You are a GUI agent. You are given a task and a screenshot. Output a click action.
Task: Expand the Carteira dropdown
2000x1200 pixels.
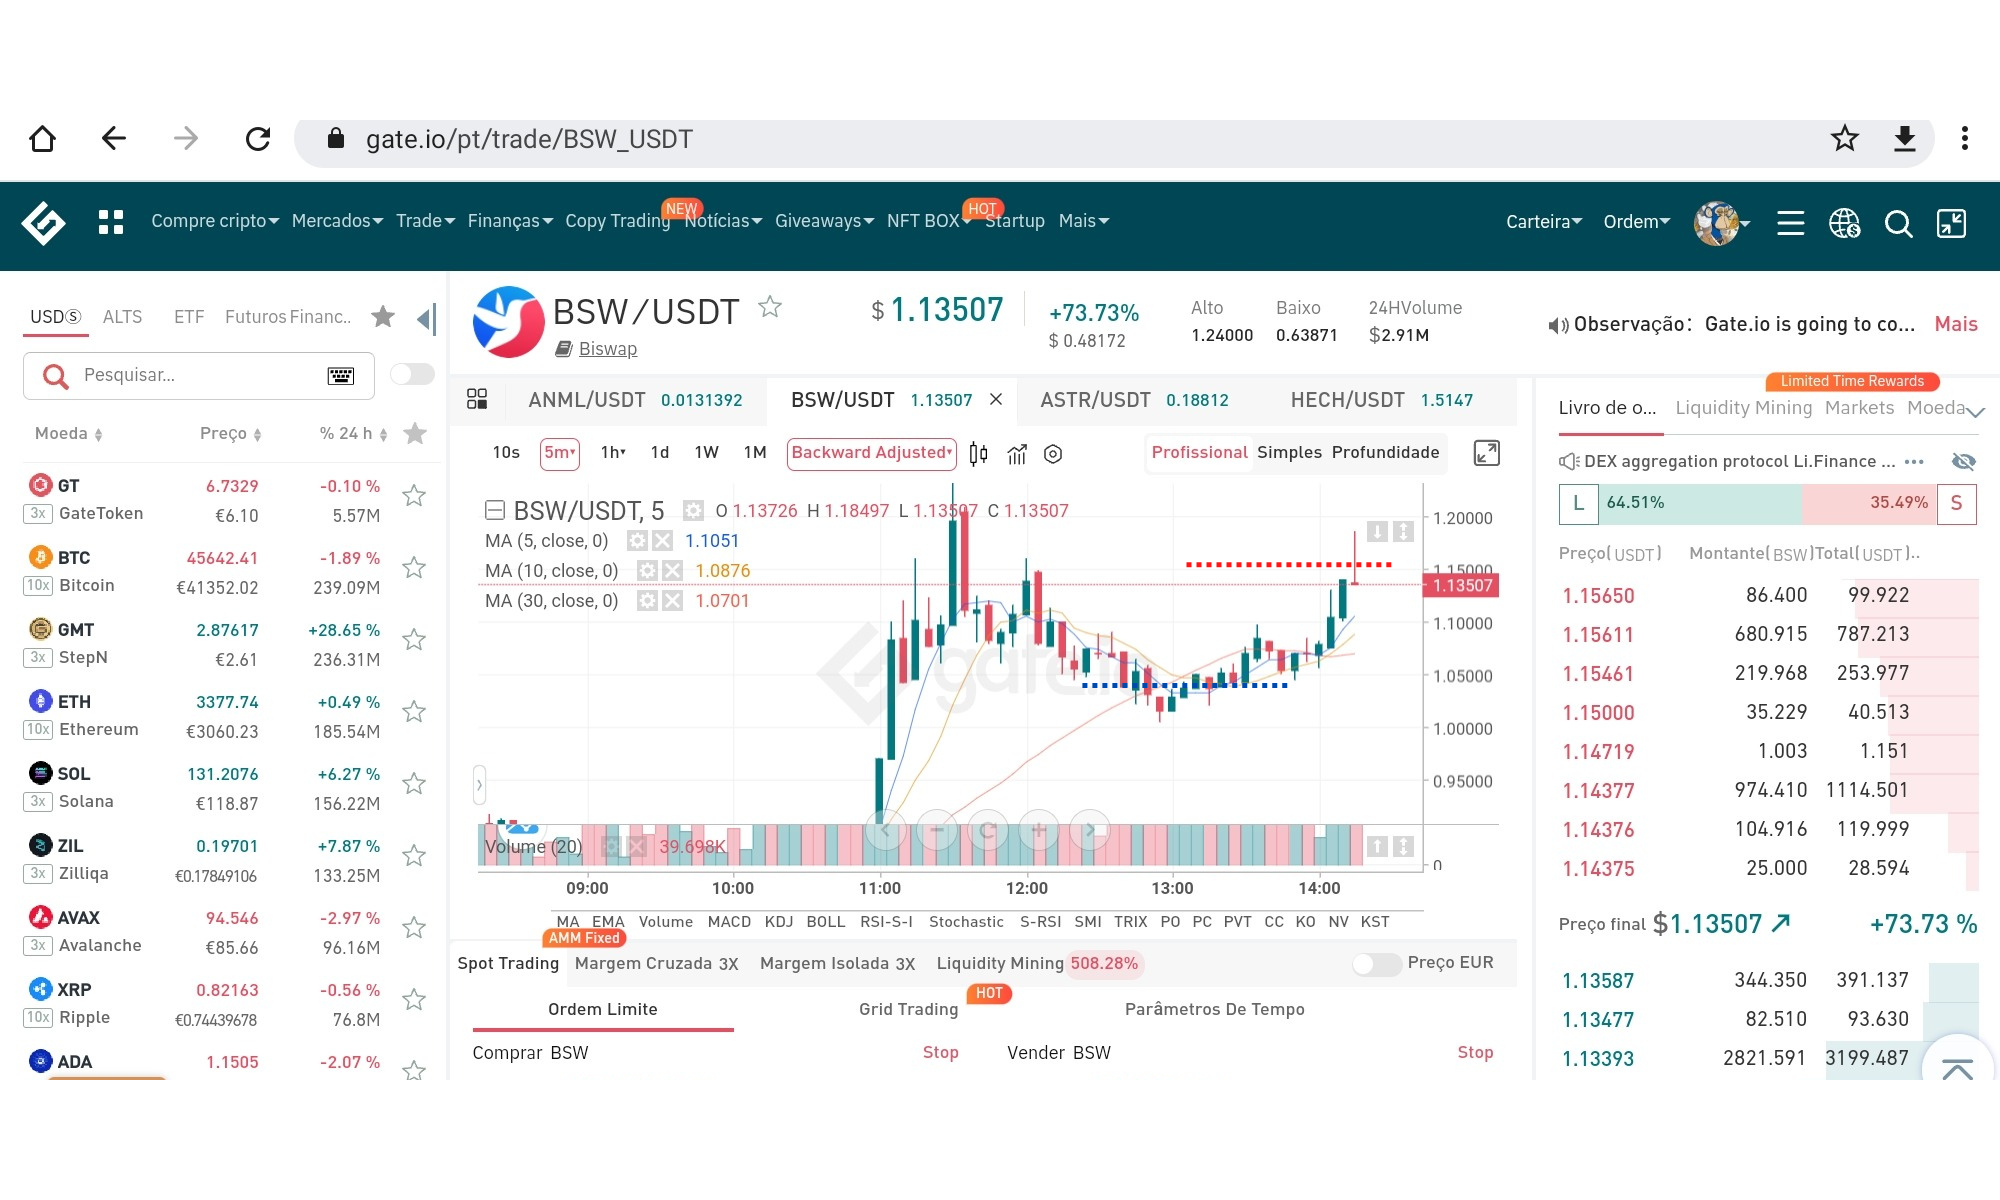pos(1544,222)
